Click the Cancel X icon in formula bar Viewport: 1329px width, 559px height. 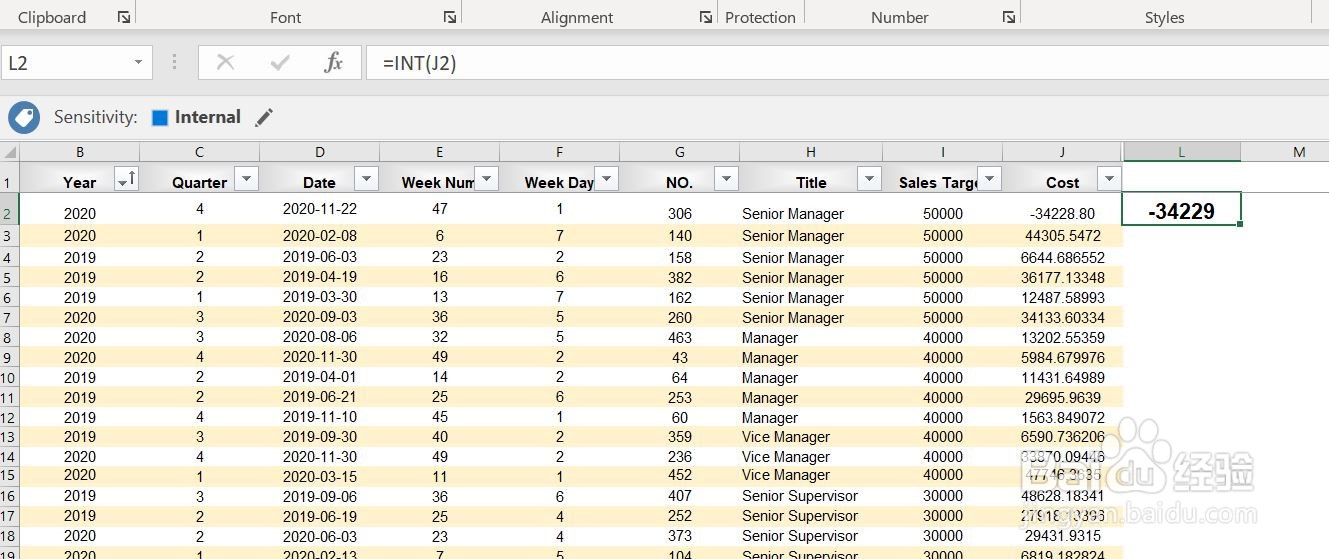[x=225, y=63]
